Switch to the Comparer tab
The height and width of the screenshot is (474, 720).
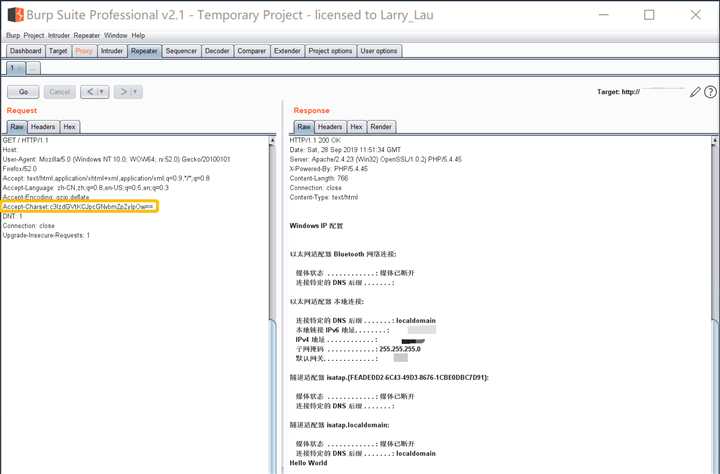[252, 51]
